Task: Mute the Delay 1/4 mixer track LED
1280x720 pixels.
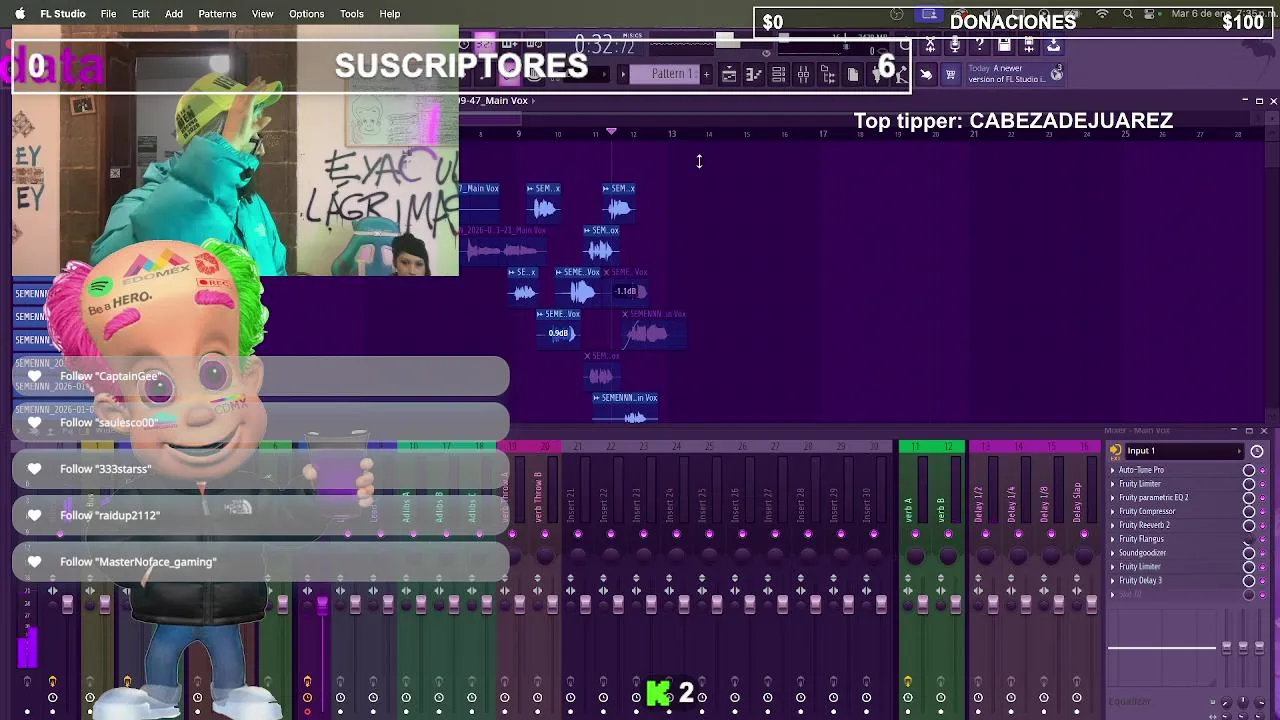Action: [x=1018, y=535]
